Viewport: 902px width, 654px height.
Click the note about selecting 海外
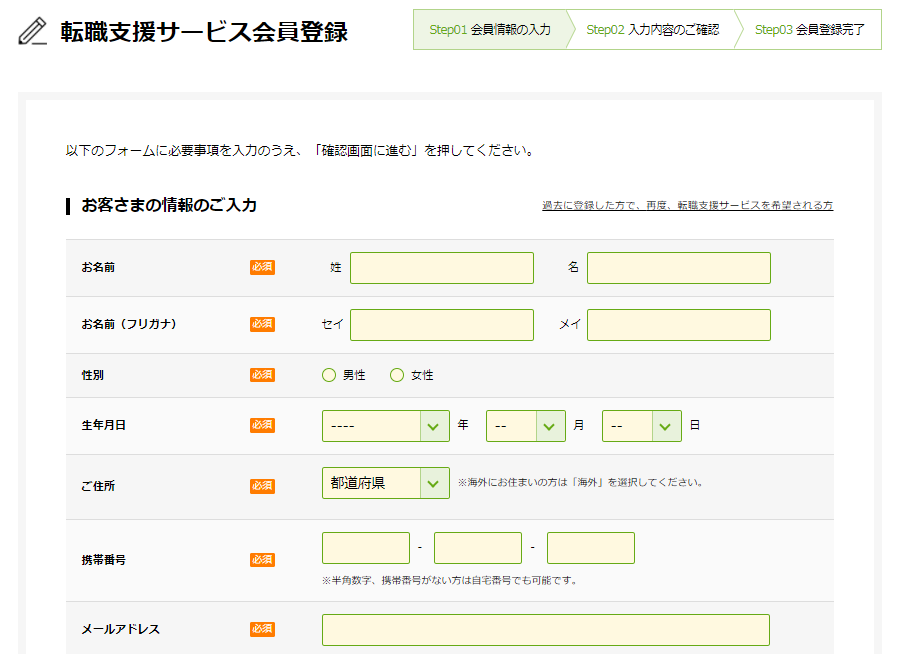coord(582,483)
